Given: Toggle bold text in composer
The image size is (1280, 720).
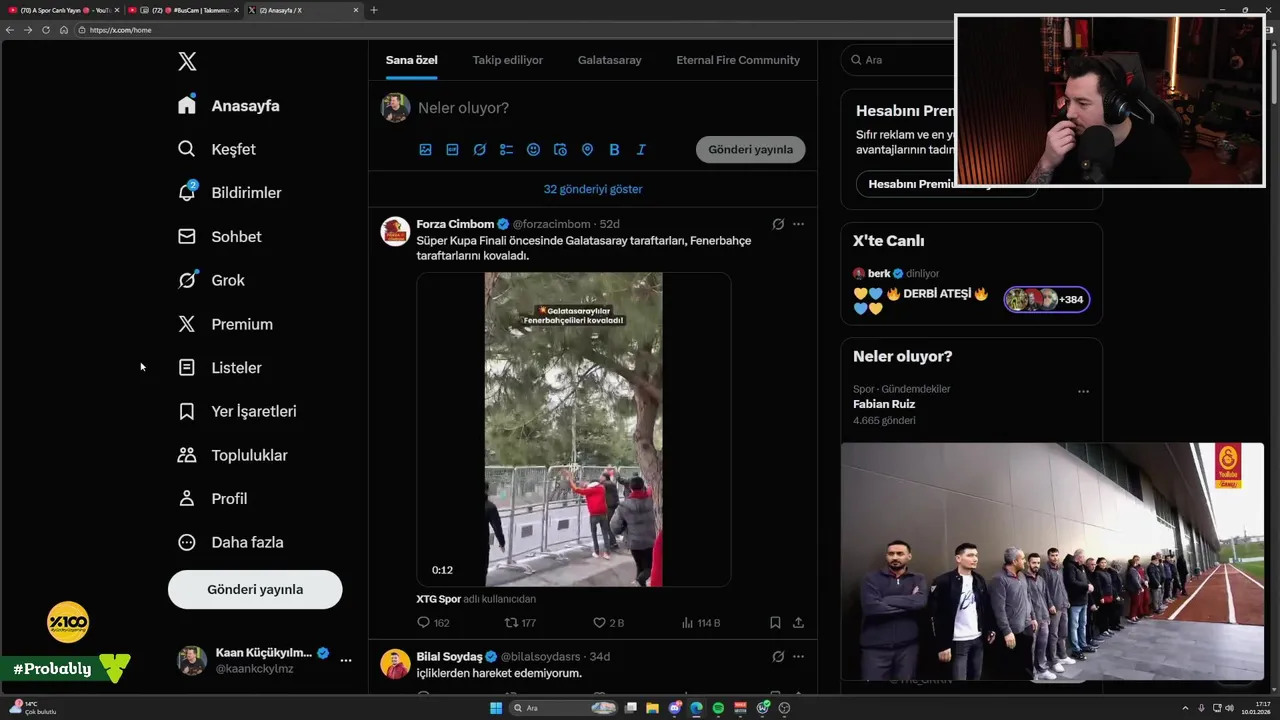Looking at the screenshot, I should pos(614,149).
